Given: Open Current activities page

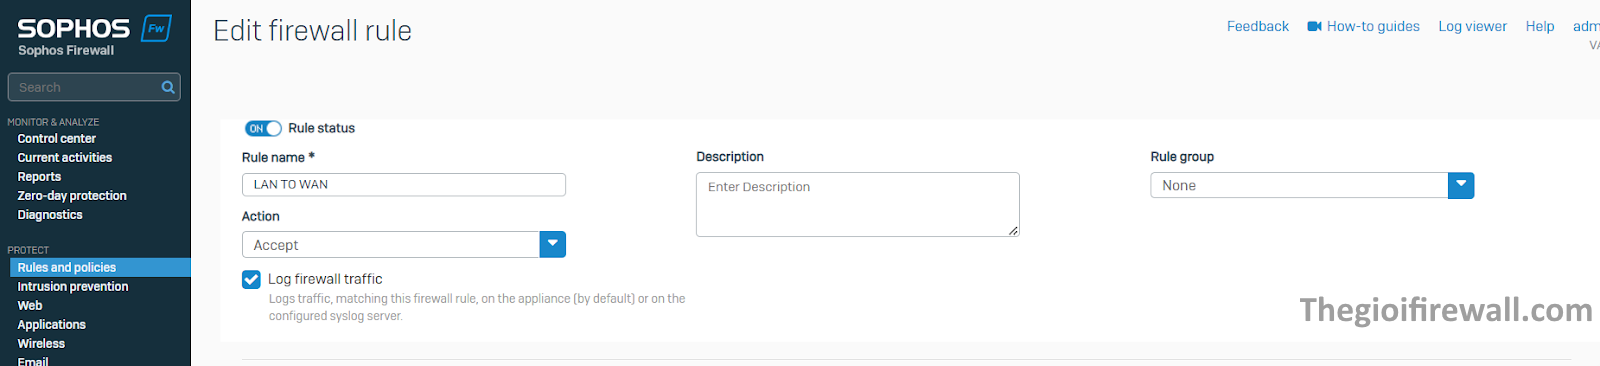Looking at the screenshot, I should click(x=65, y=158).
